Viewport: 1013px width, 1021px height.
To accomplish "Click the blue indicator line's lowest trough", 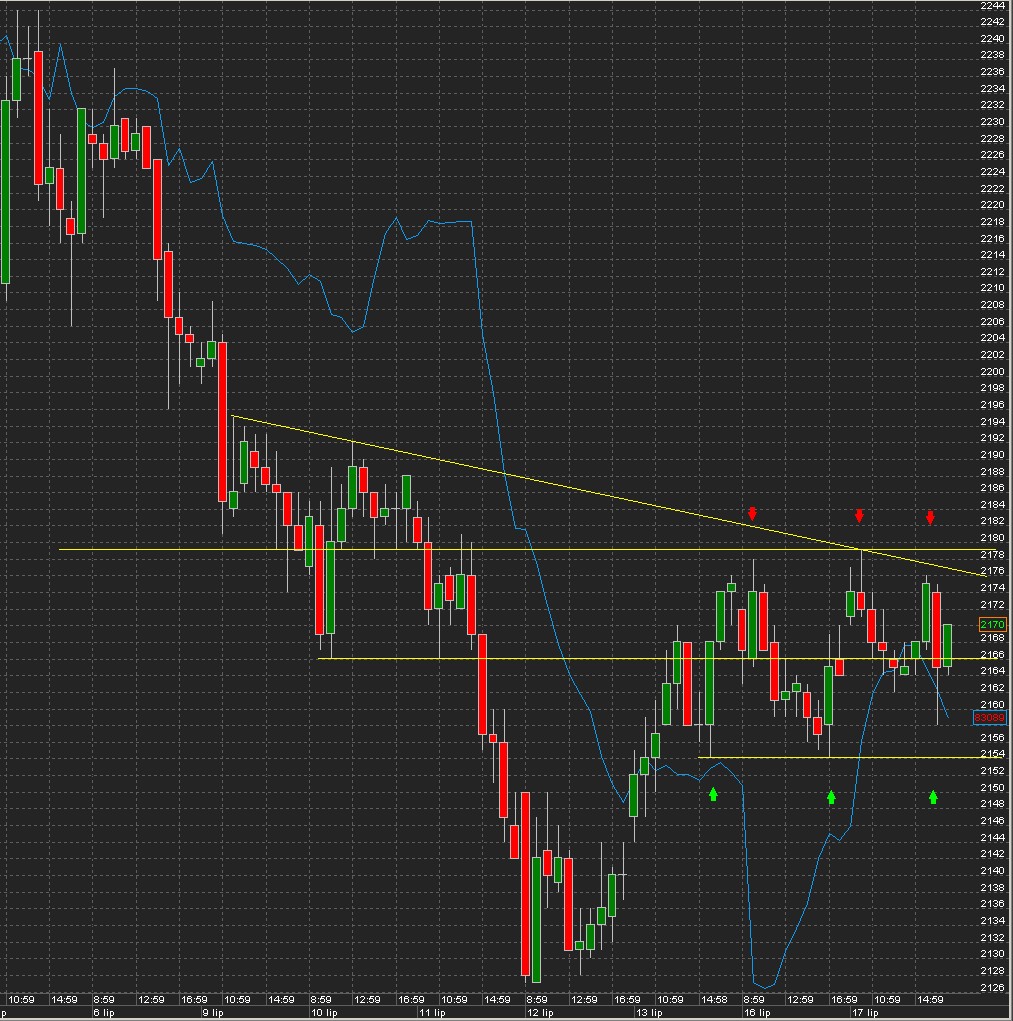I will (x=765, y=987).
